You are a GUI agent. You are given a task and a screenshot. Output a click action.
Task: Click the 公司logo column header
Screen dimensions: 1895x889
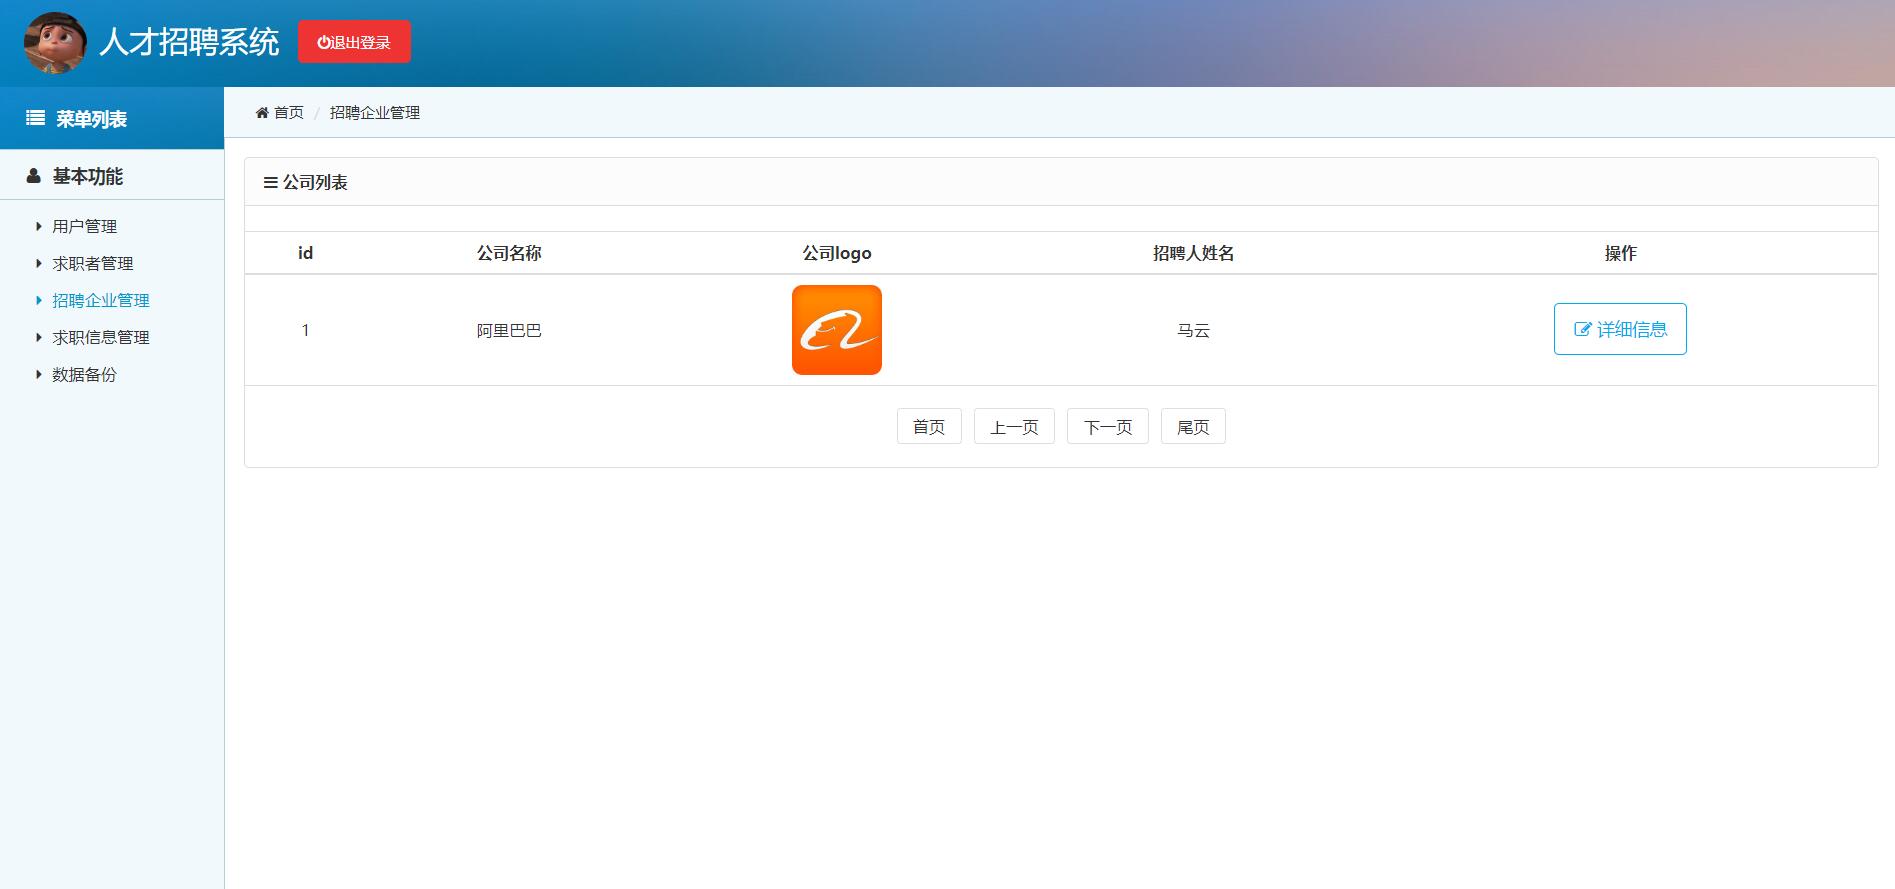click(x=837, y=254)
